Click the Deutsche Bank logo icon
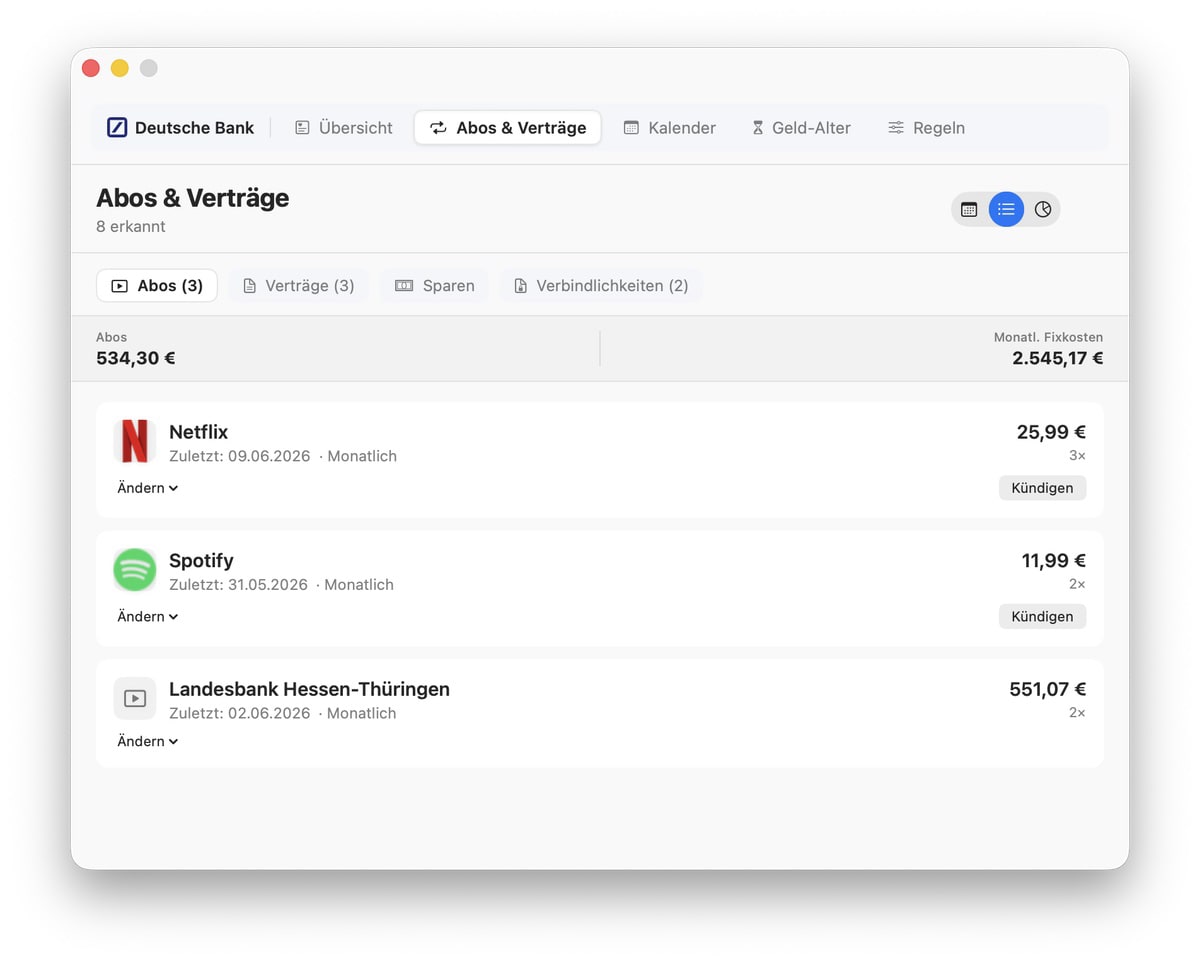This screenshot has width=1200, height=963. coord(117,128)
